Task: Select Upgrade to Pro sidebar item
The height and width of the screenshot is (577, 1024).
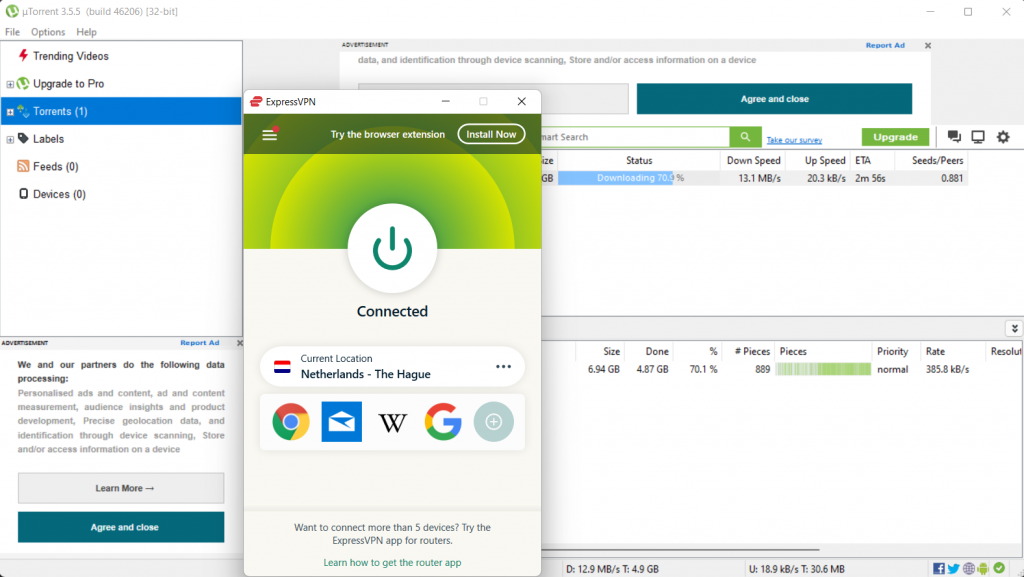Action: [69, 84]
